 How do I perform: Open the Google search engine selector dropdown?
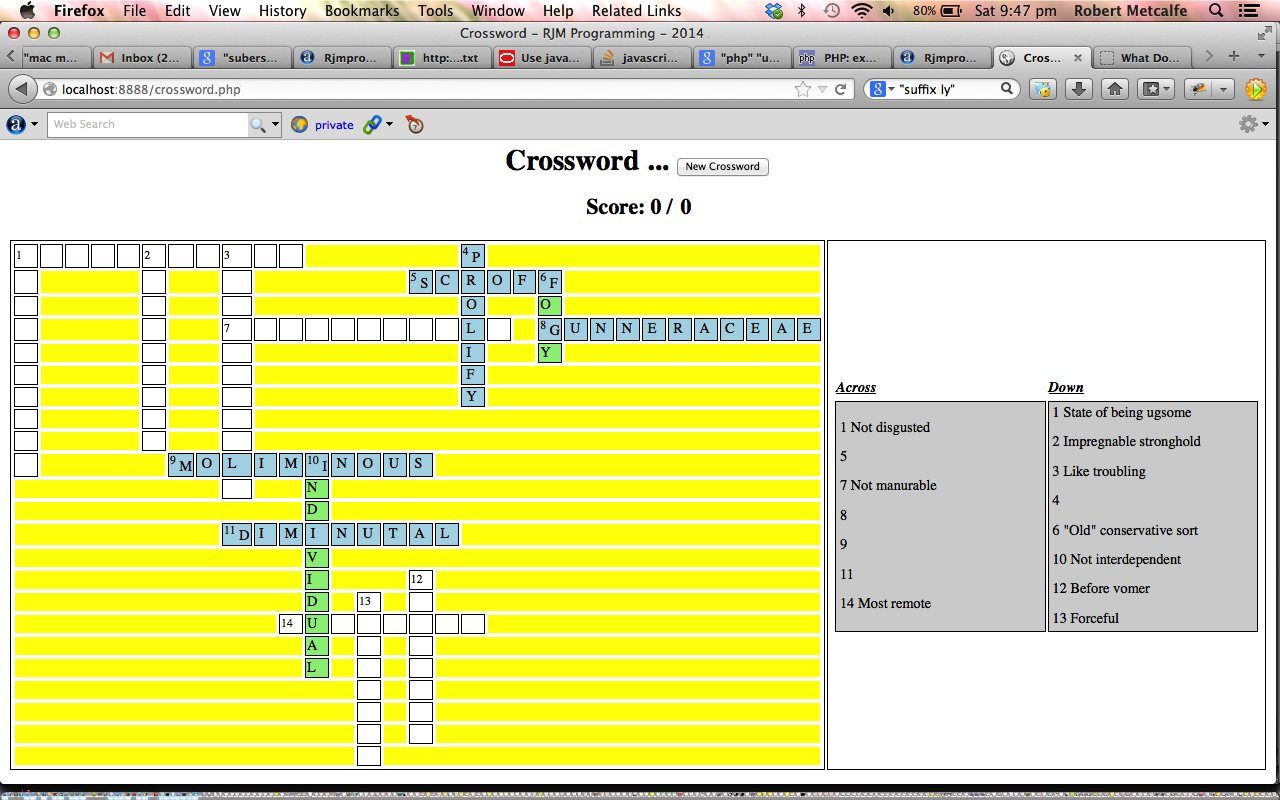(881, 89)
